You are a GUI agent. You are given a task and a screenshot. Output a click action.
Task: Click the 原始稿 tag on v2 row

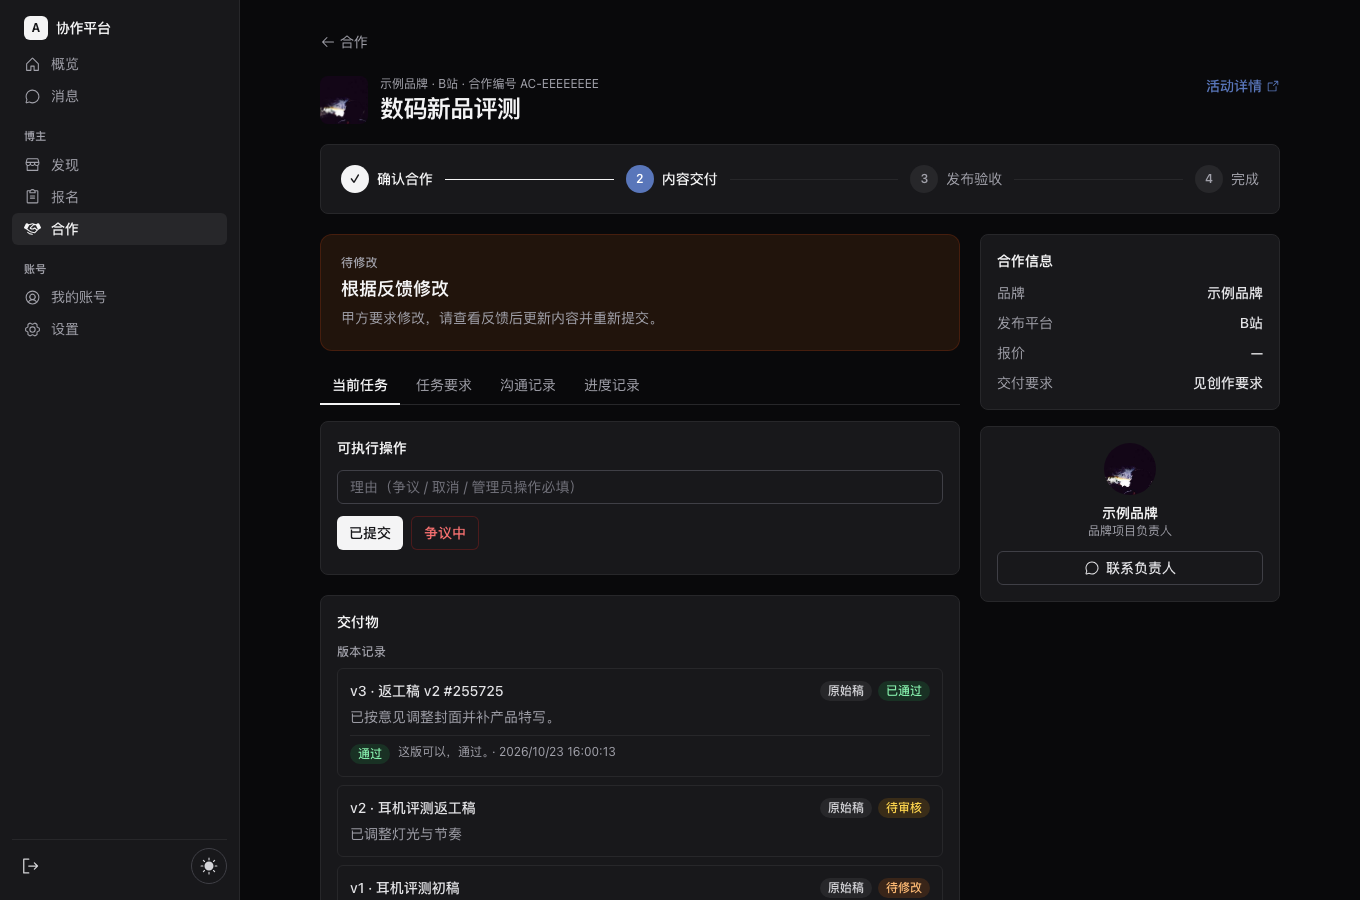pos(846,808)
